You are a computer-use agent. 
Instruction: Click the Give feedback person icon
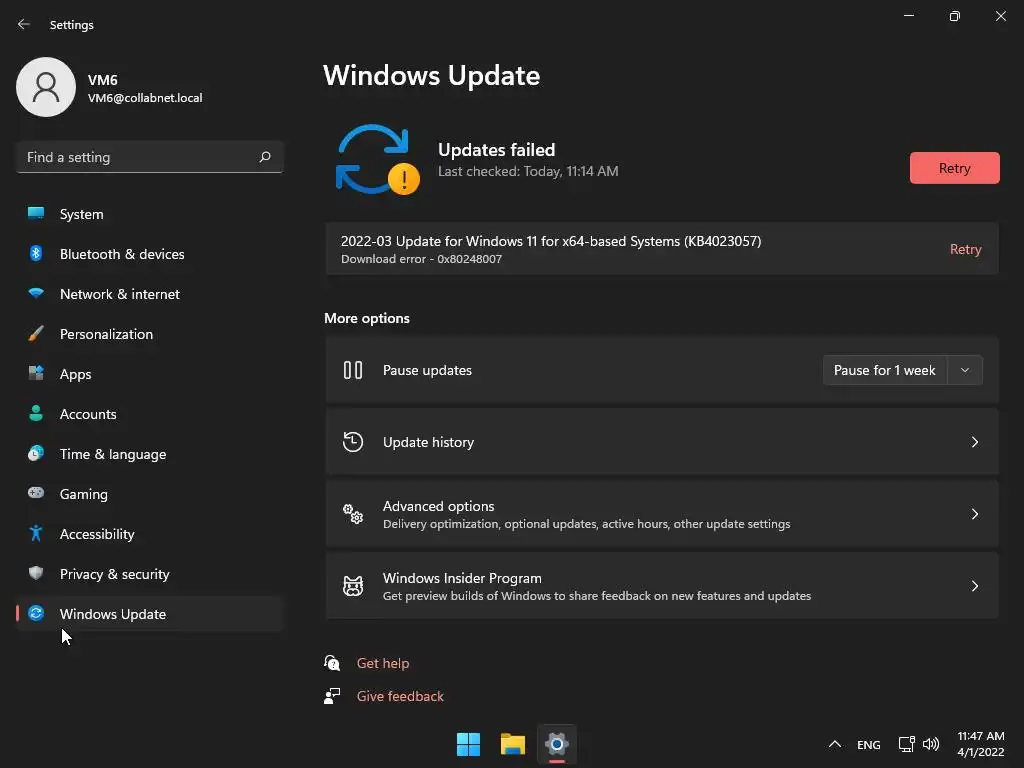(332, 696)
